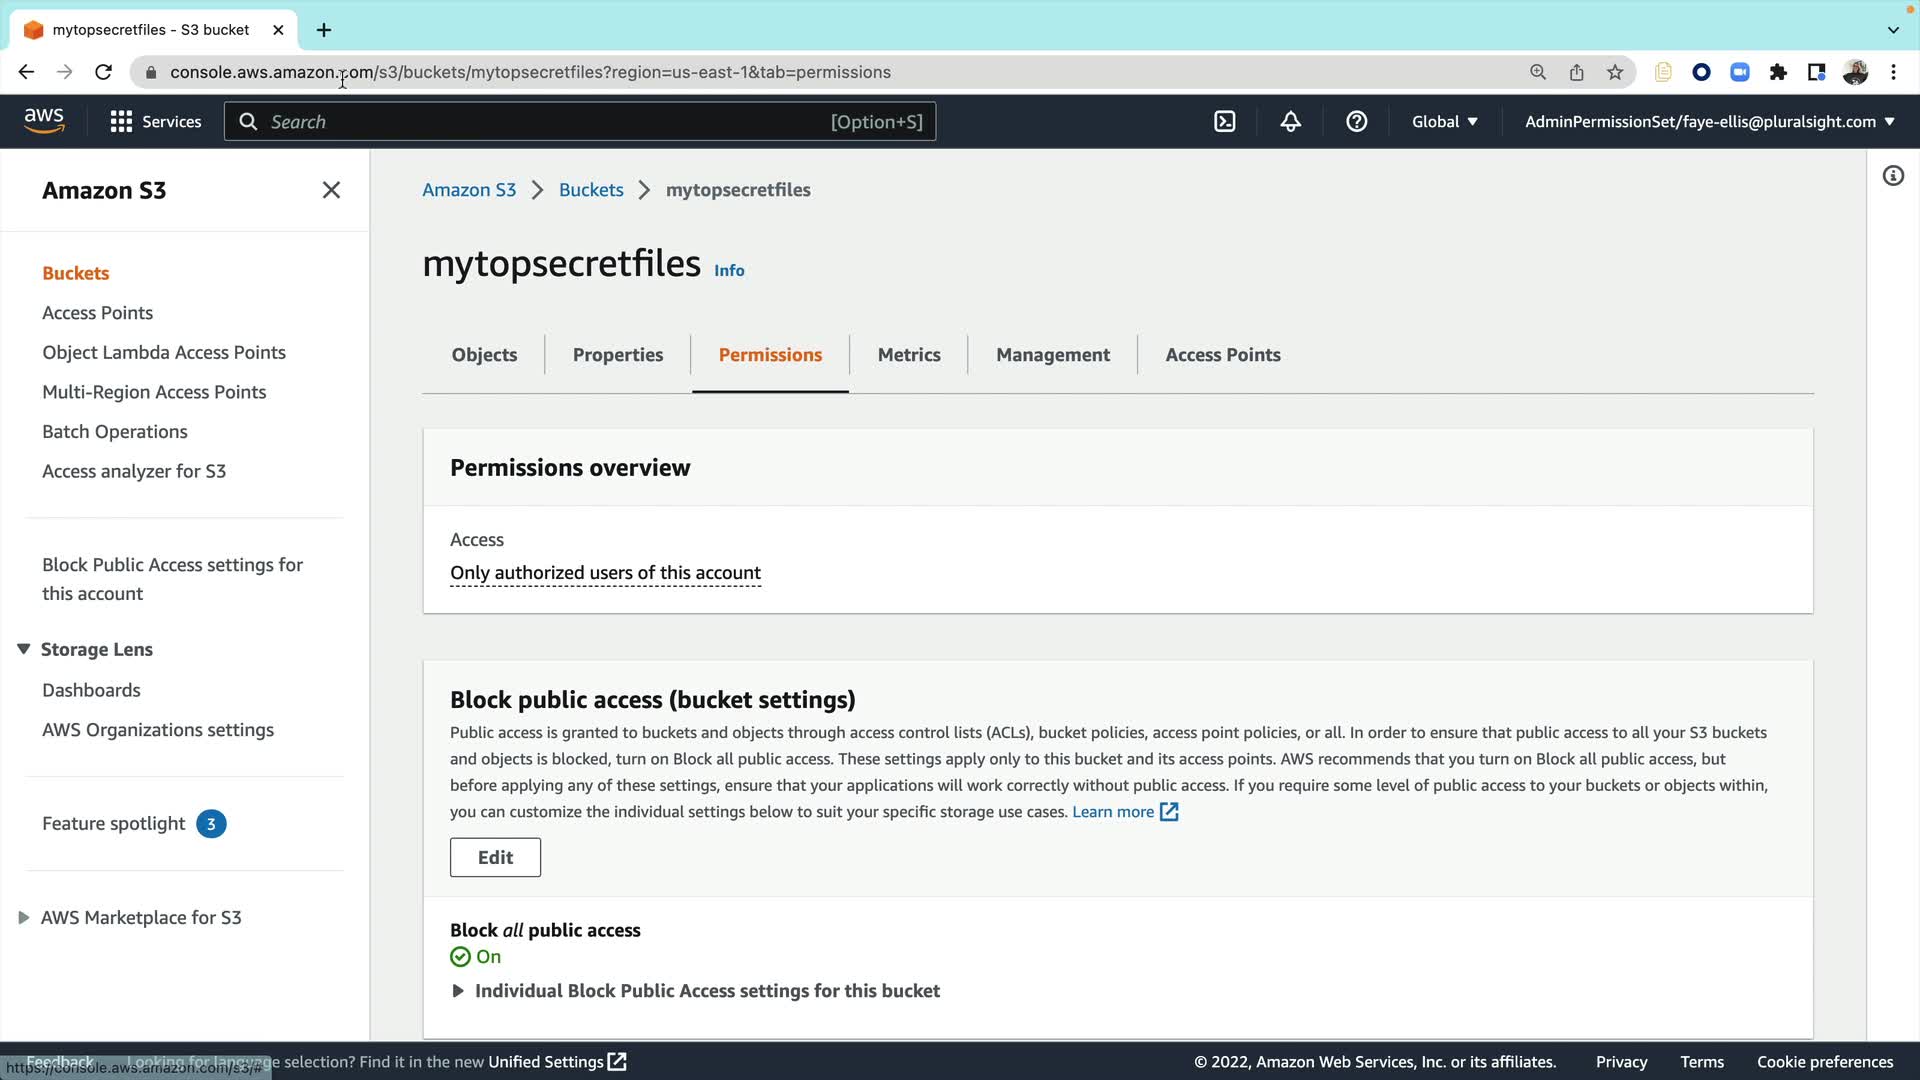The height and width of the screenshot is (1080, 1920).
Task: Collapse the Storage Lens section
Action: (24, 649)
